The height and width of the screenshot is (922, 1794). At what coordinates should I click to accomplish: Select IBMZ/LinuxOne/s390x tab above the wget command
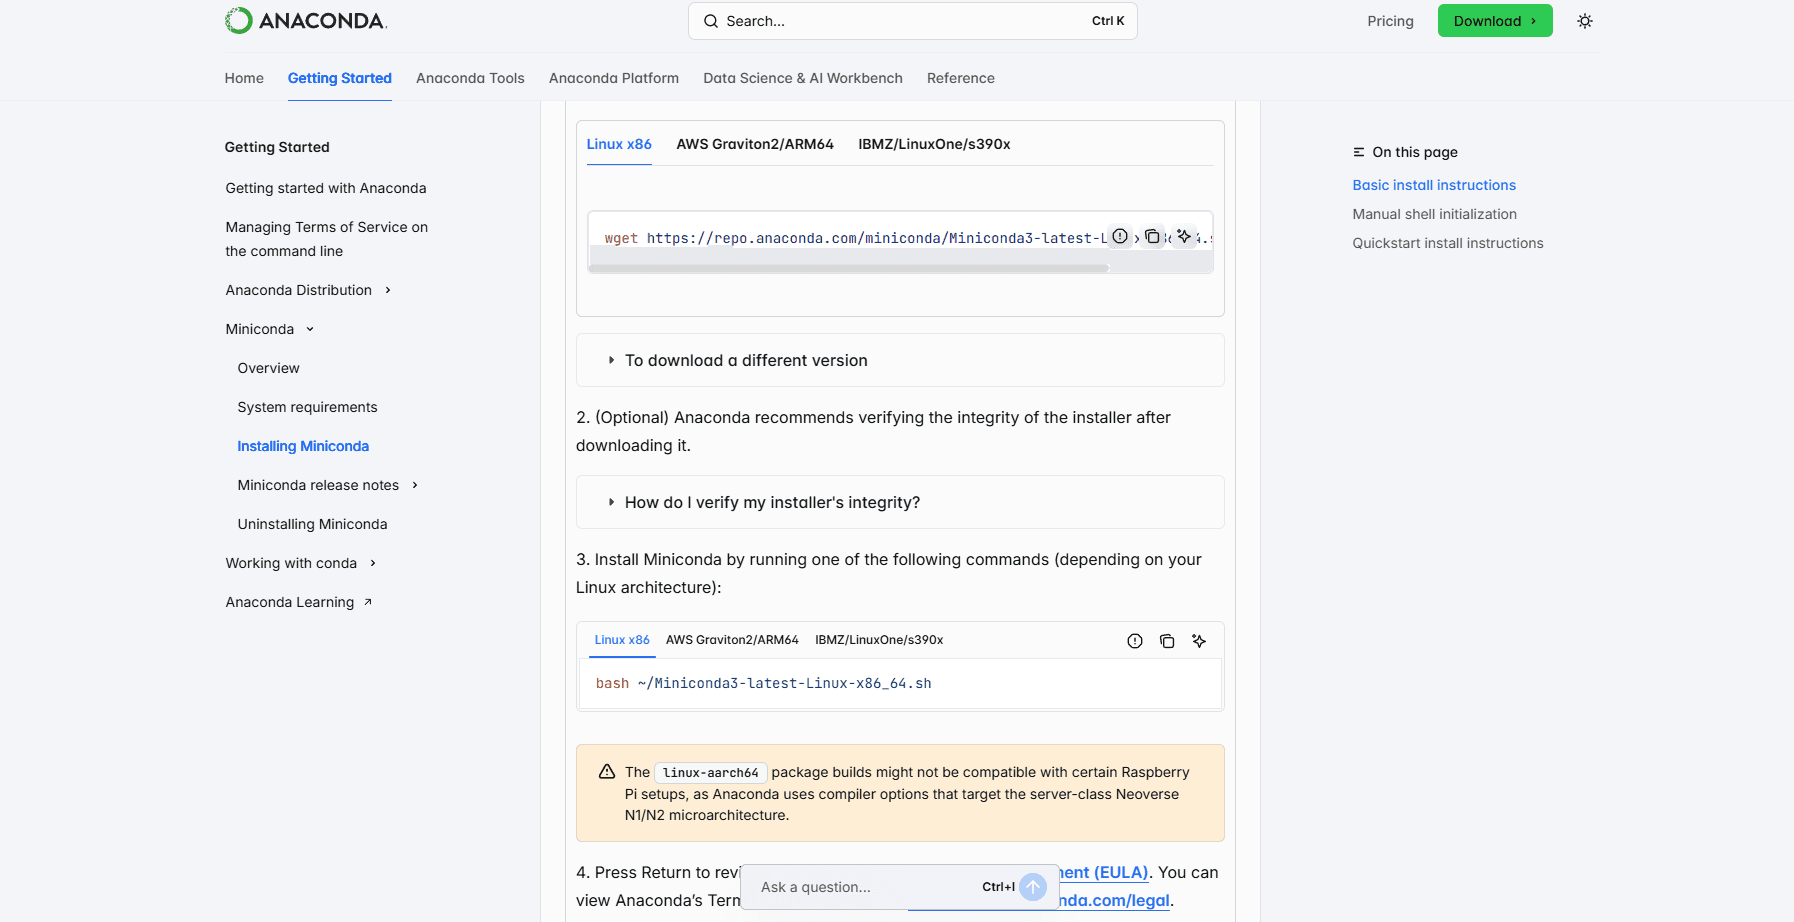click(x=934, y=144)
